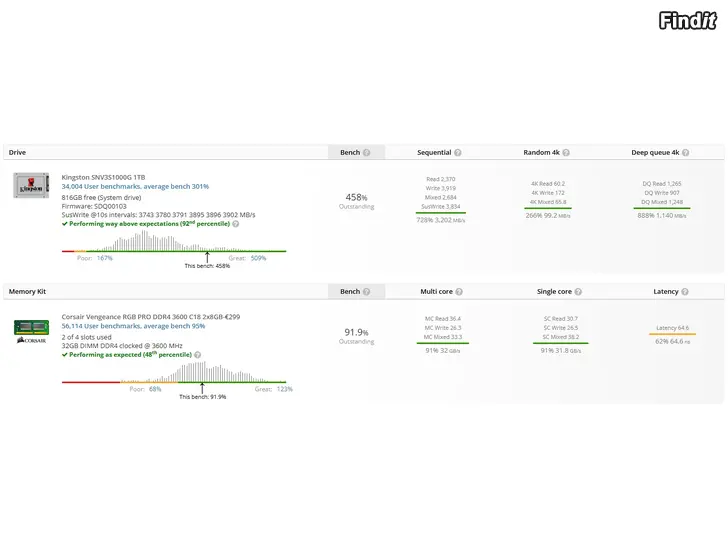This screenshot has height=546, width=728.
Task: Select the Drive Bench column header
Action: pyautogui.click(x=357, y=152)
